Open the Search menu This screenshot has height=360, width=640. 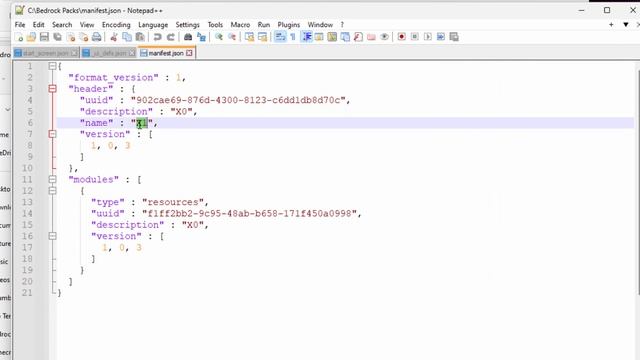pos(62,25)
